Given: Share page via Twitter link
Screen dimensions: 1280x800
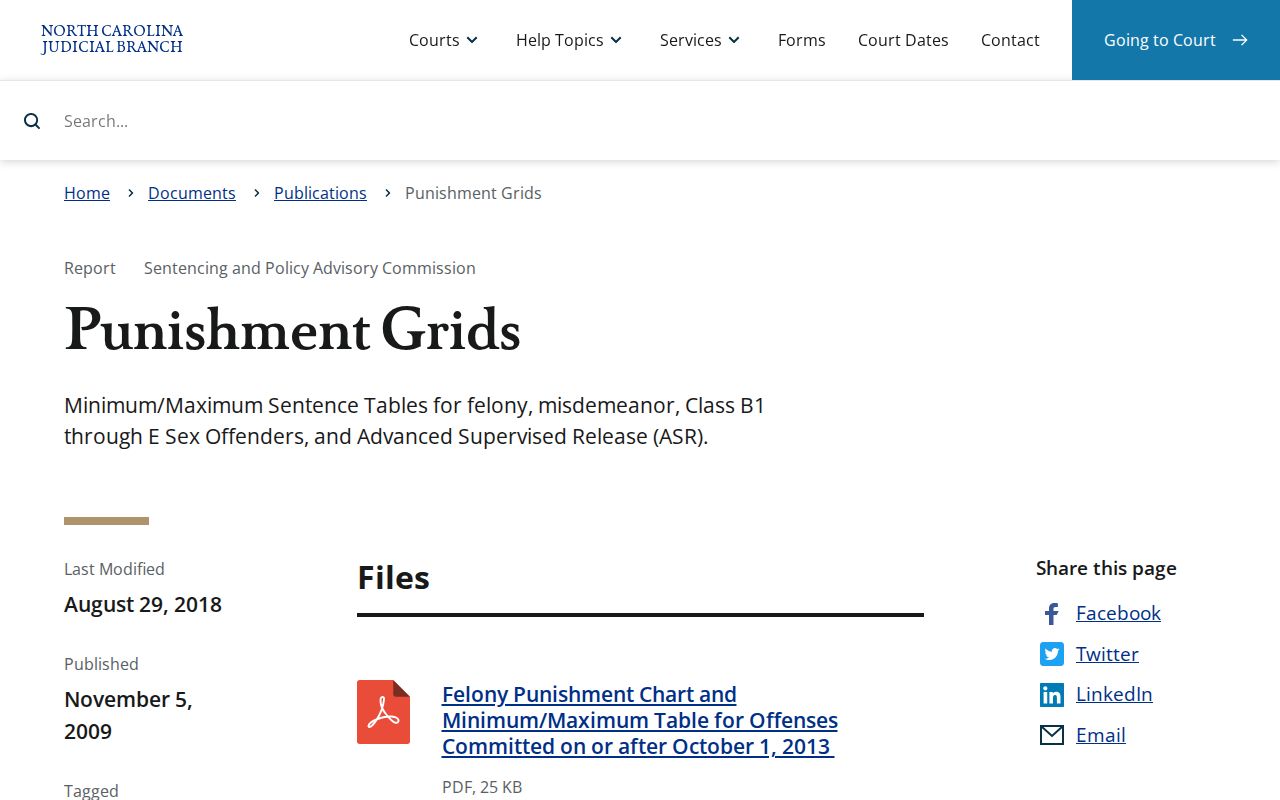Looking at the screenshot, I should (1107, 654).
